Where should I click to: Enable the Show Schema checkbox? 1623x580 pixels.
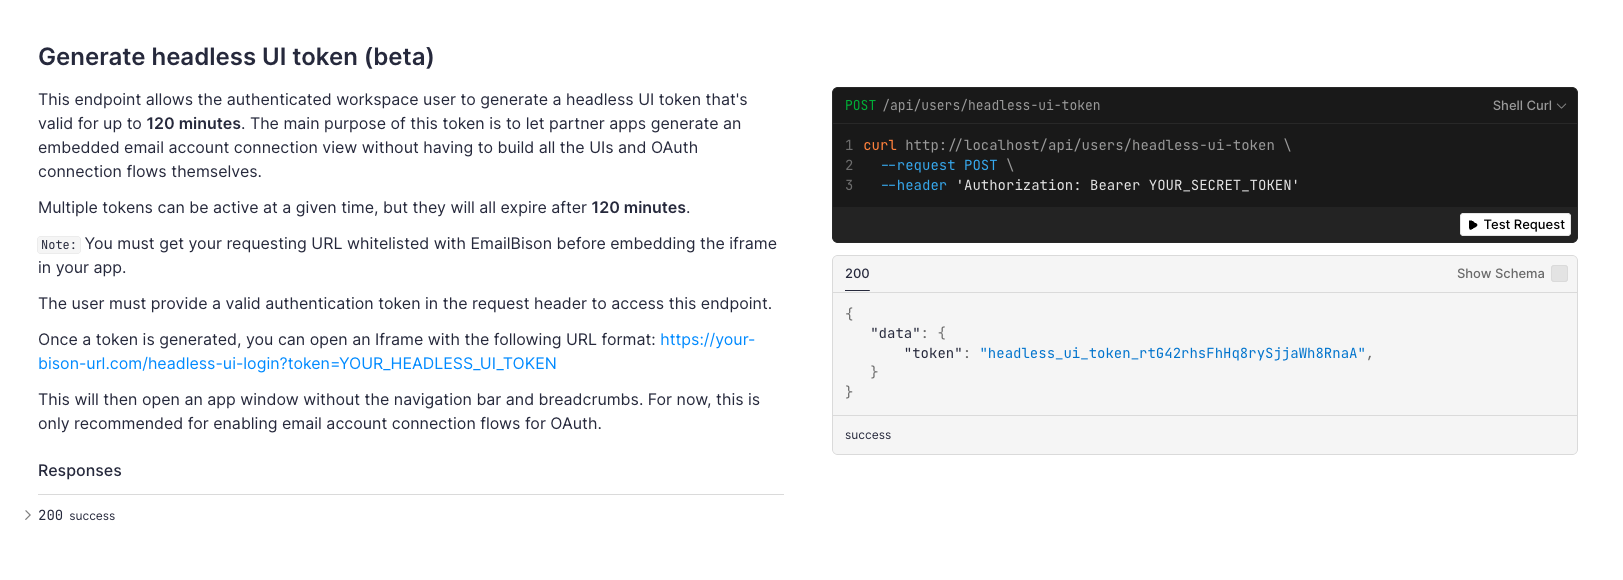pyautogui.click(x=1559, y=273)
